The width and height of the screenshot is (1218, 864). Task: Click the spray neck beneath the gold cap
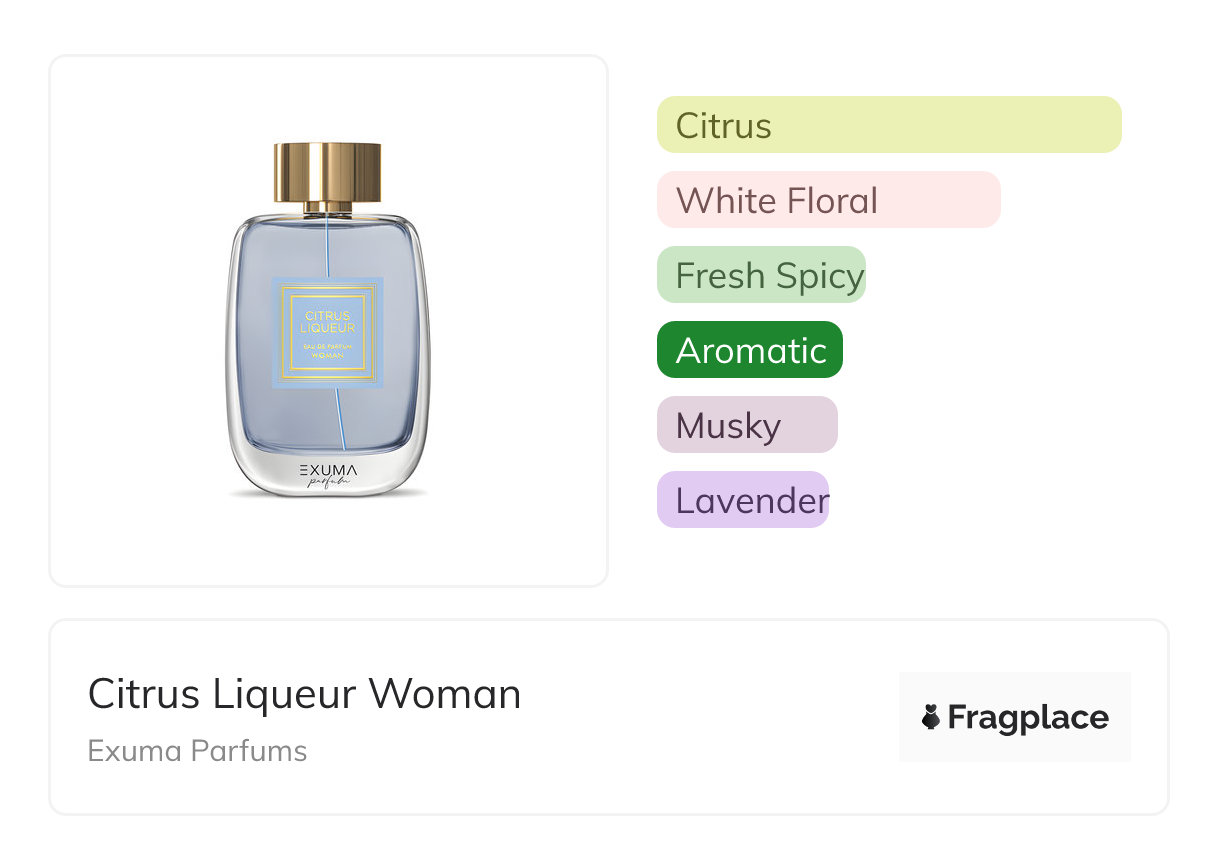[x=328, y=207]
